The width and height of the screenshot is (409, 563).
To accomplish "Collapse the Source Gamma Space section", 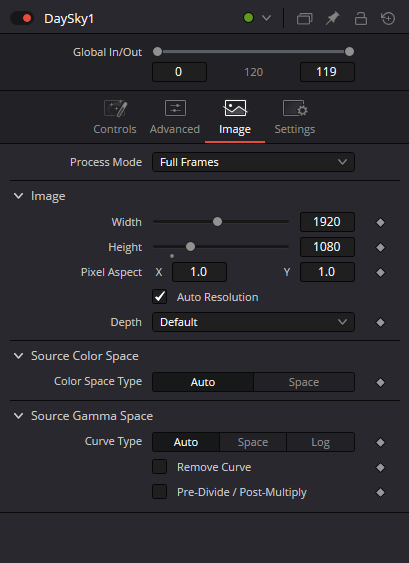I will click(18, 416).
